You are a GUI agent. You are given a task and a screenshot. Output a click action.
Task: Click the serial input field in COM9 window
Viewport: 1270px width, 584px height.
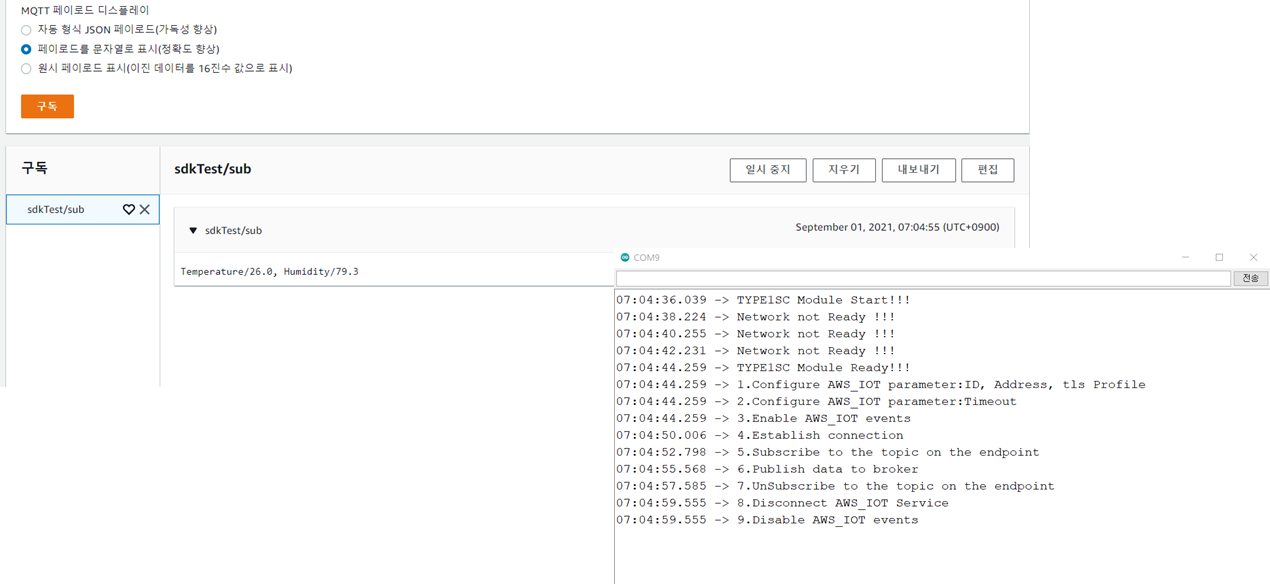[x=923, y=279]
